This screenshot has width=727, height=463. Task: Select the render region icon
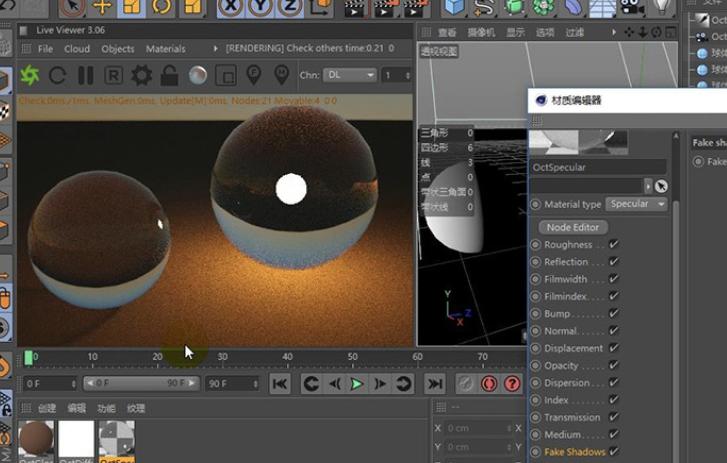(226, 76)
